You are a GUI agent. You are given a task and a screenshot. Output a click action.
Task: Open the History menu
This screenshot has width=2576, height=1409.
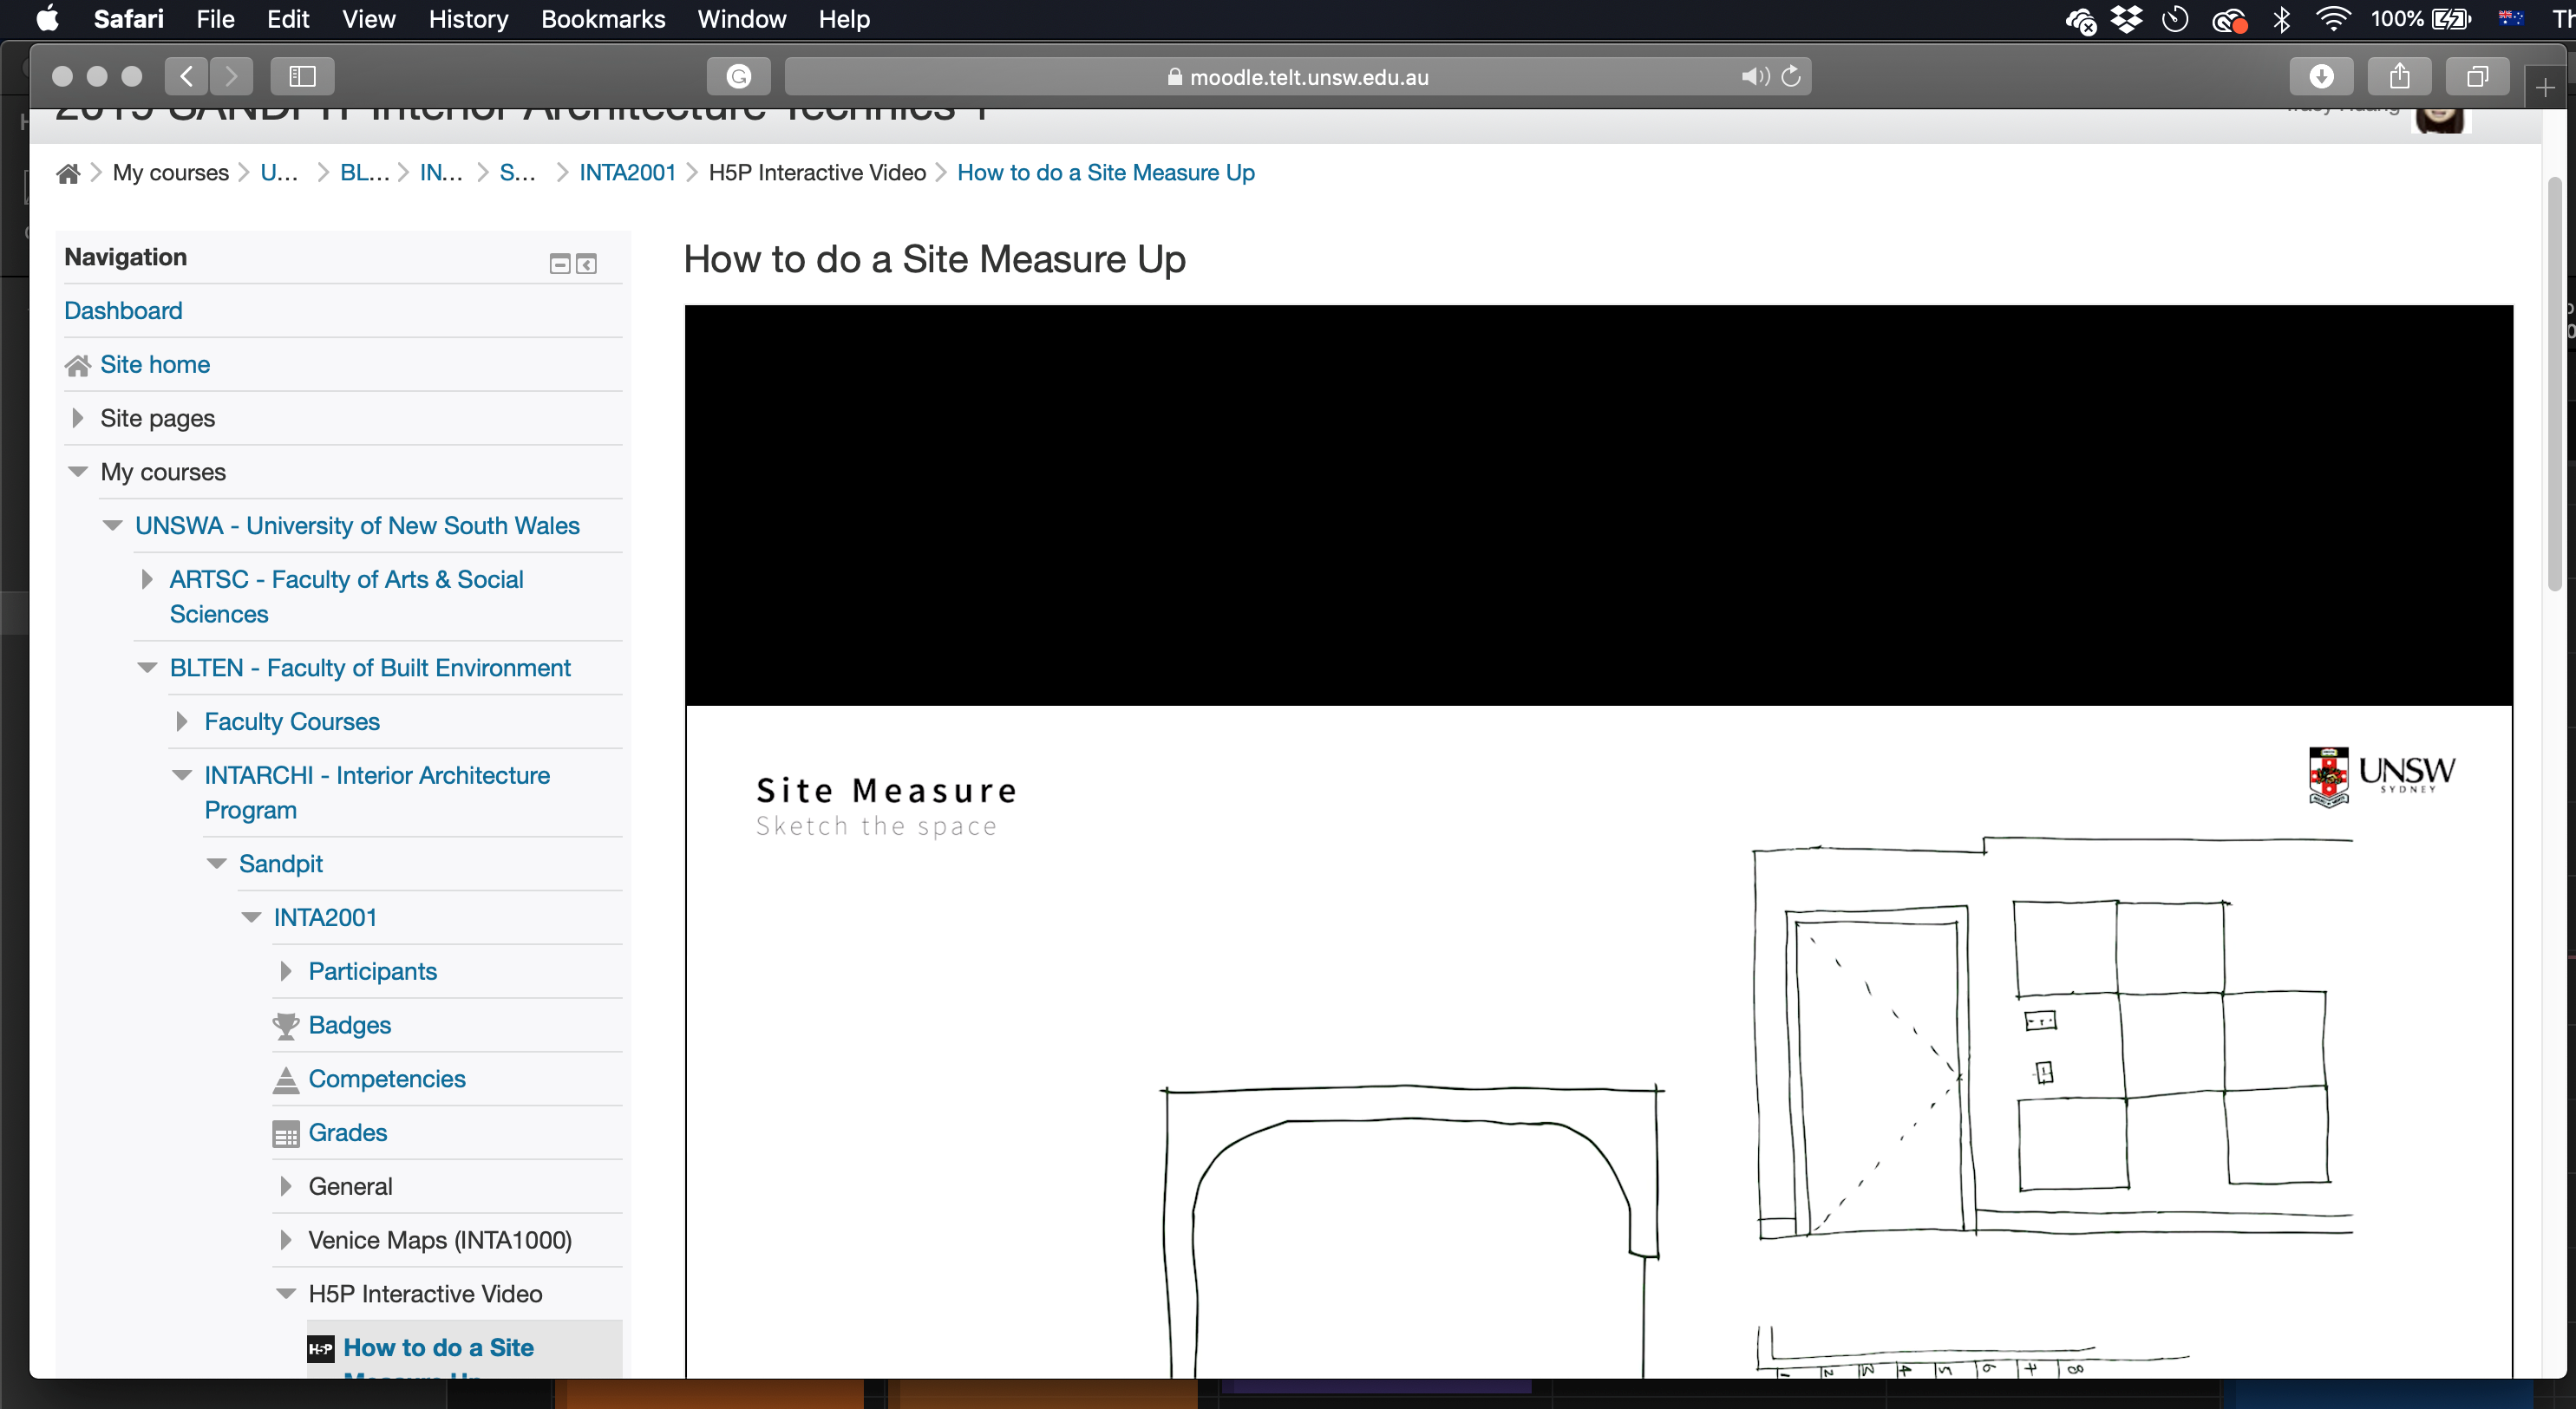click(x=468, y=19)
